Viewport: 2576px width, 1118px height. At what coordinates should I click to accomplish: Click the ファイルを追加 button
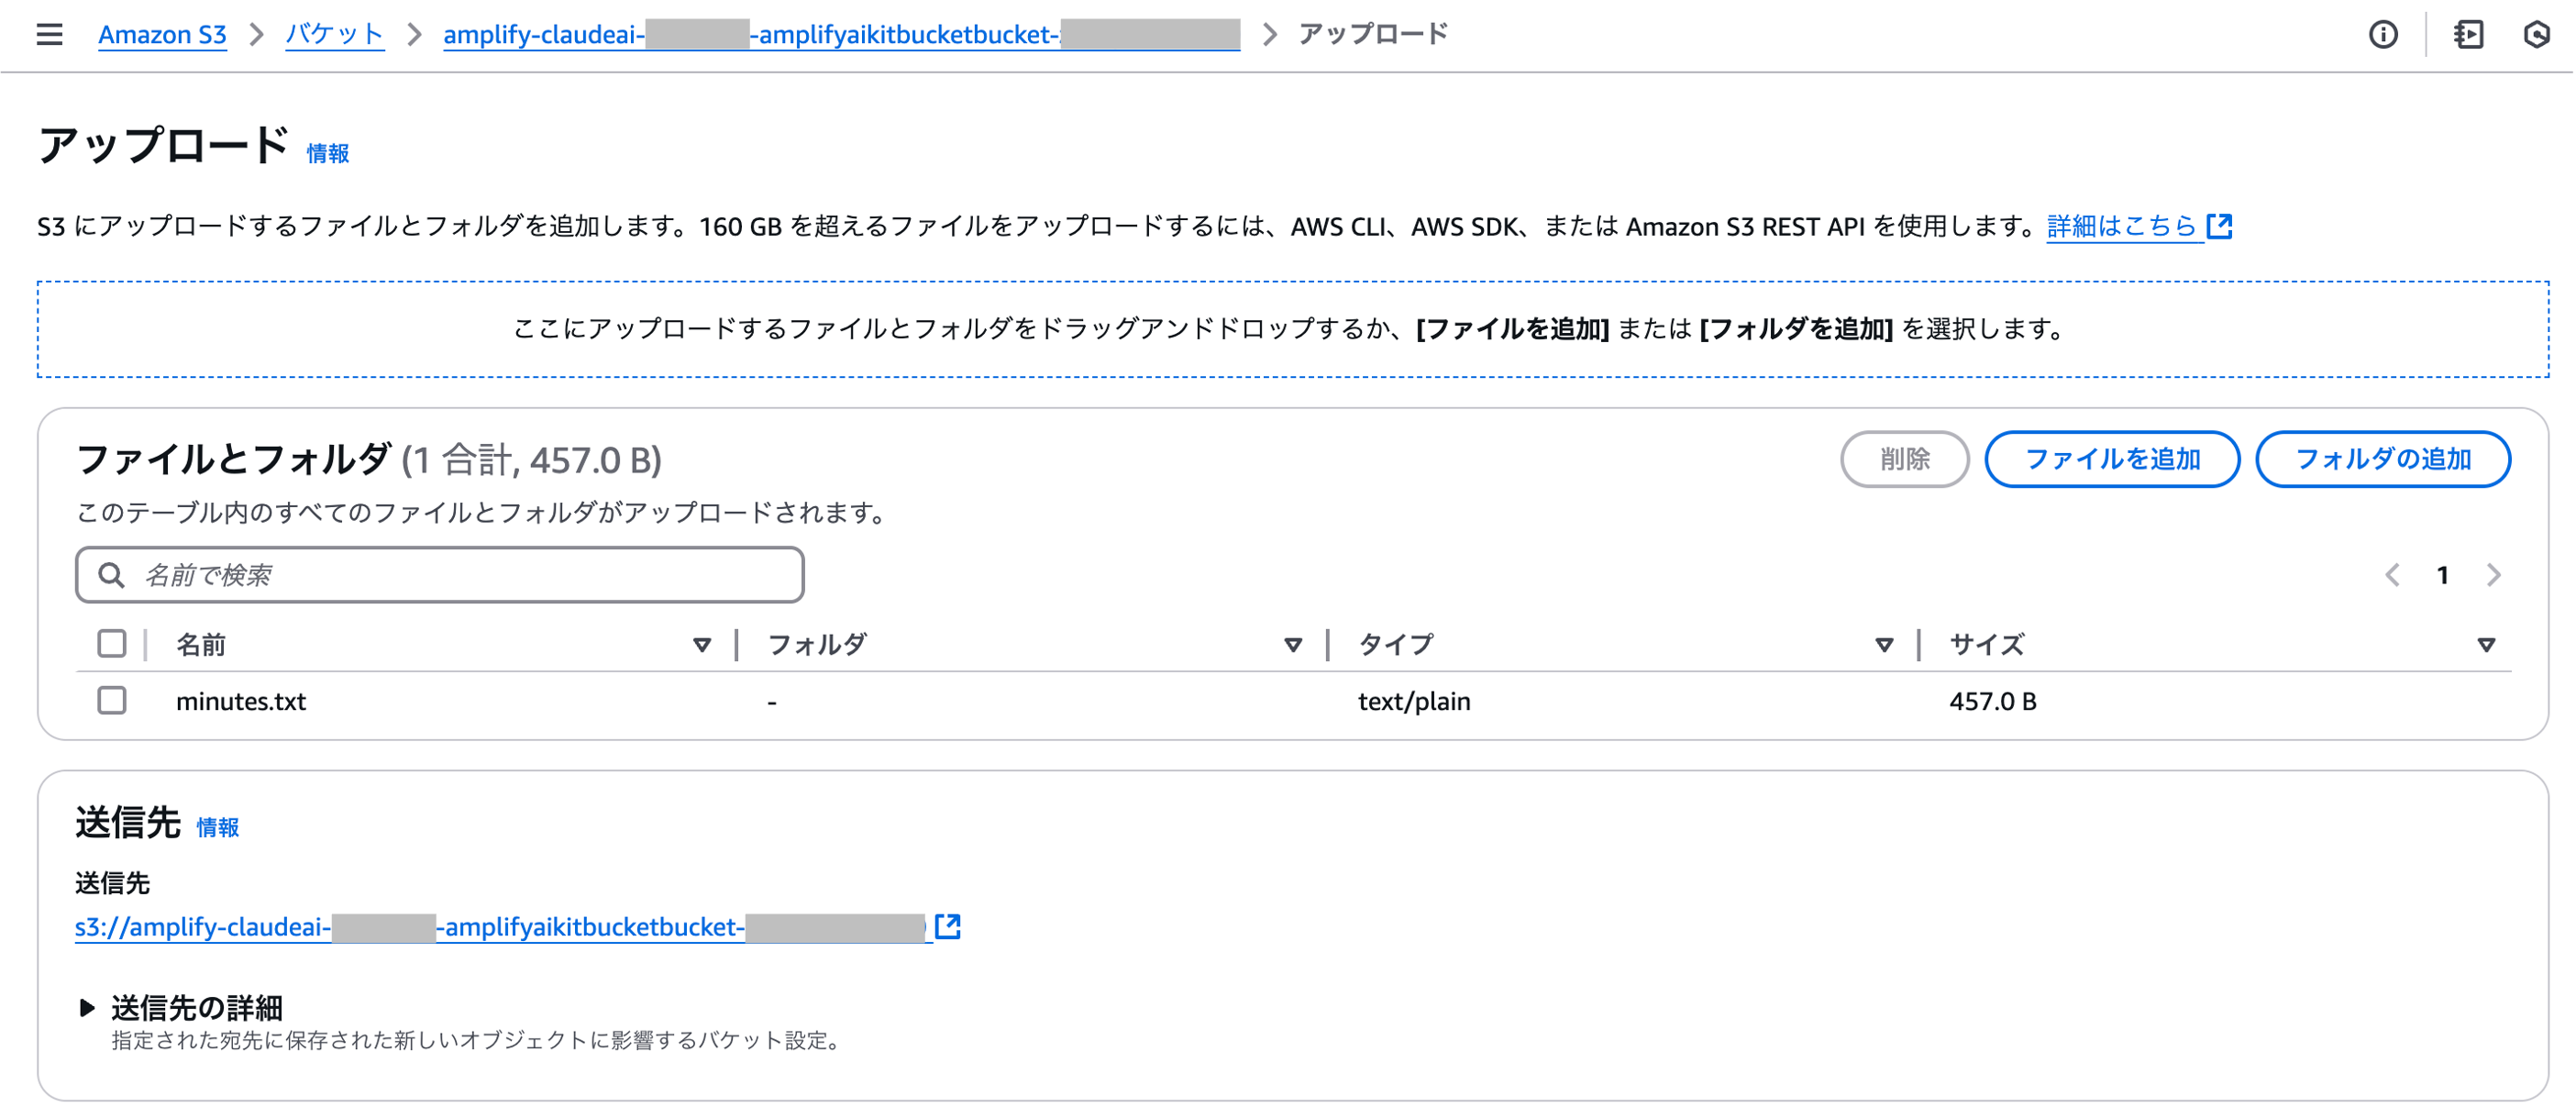[2112, 459]
